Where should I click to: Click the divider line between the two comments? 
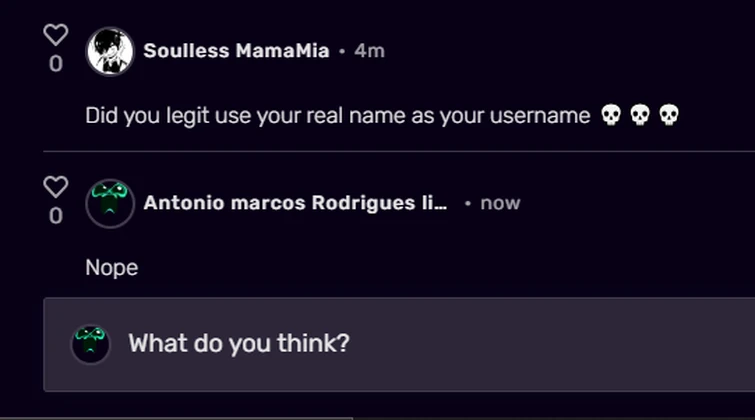tap(400, 152)
